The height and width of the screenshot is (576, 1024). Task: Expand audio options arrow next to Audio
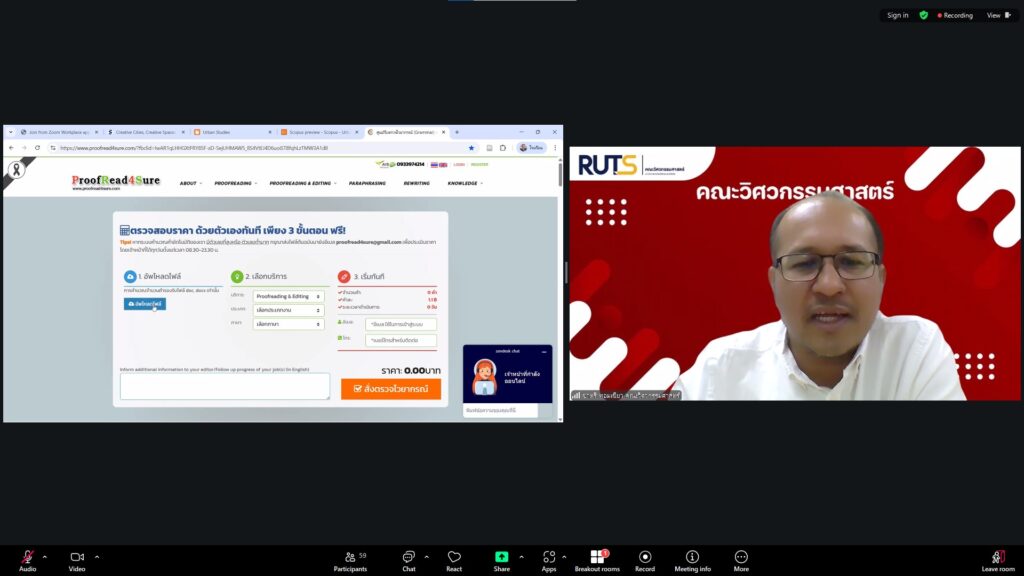(x=45, y=556)
